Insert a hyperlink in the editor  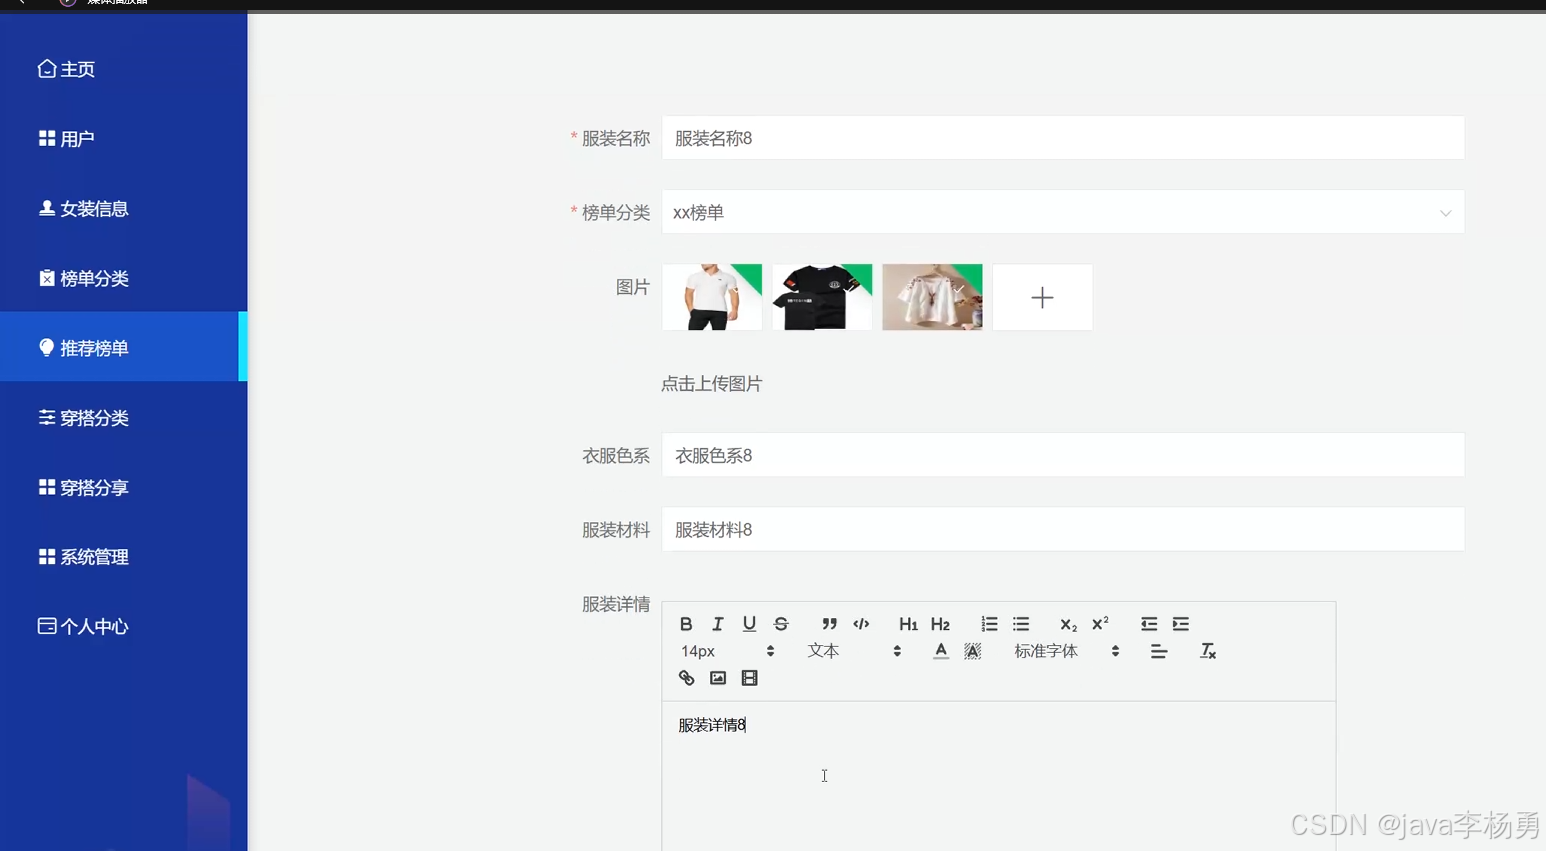pos(686,678)
